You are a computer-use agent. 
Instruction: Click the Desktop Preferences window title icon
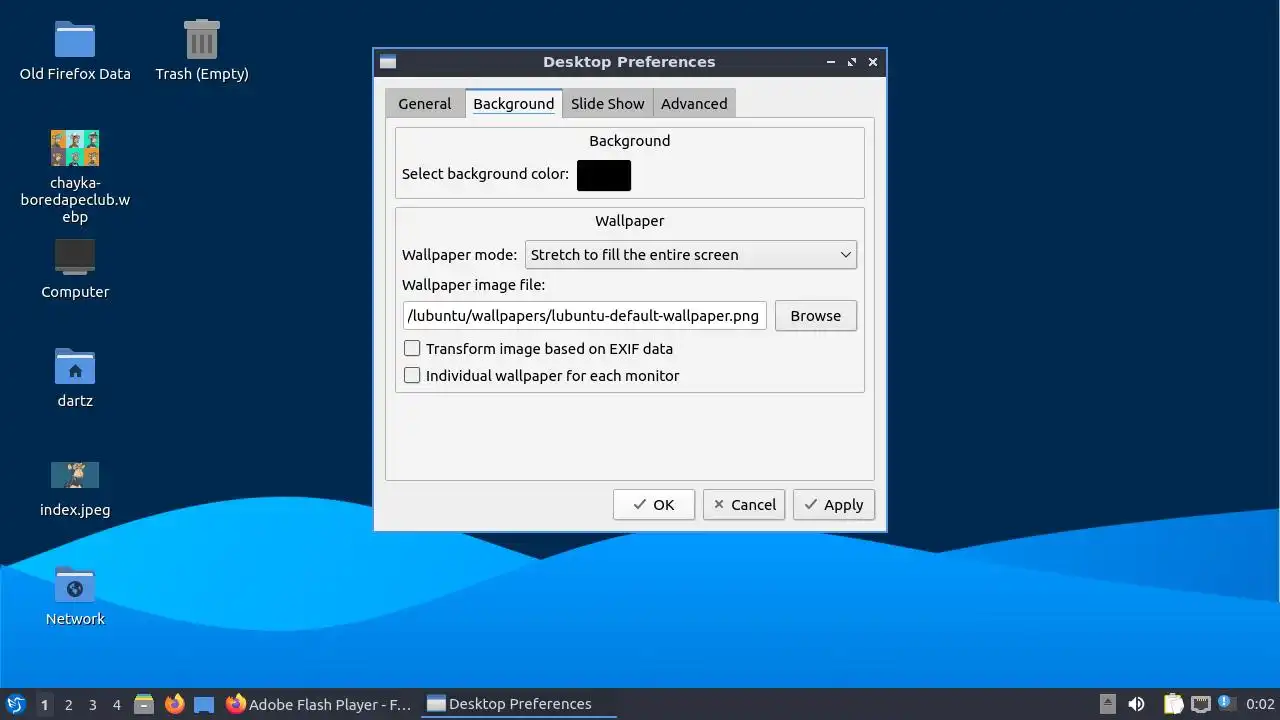click(x=388, y=62)
